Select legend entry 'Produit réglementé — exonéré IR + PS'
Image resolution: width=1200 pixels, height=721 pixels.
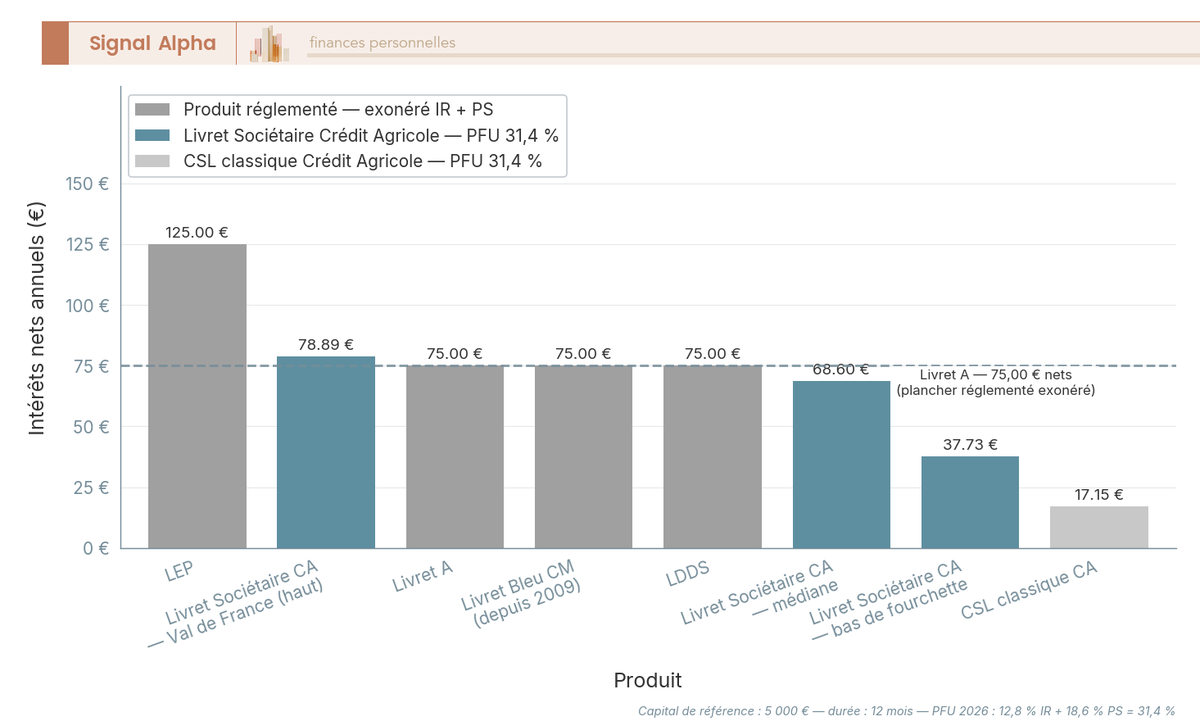[x=339, y=108]
